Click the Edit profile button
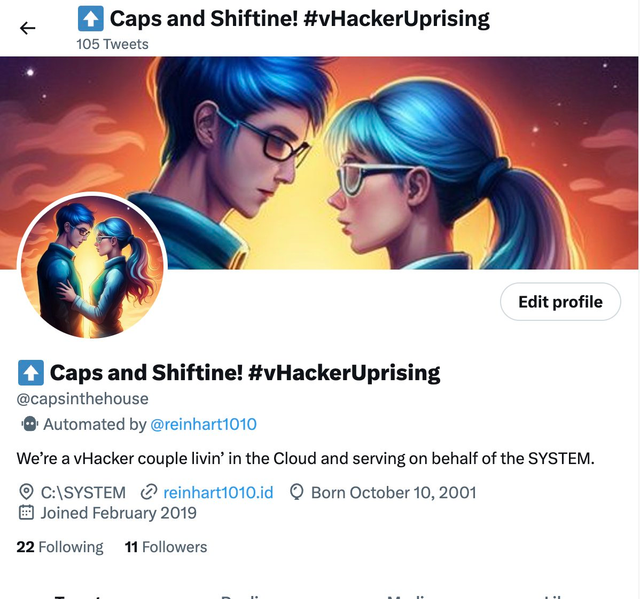The width and height of the screenshot is (640, 599). tap(560, 302)
